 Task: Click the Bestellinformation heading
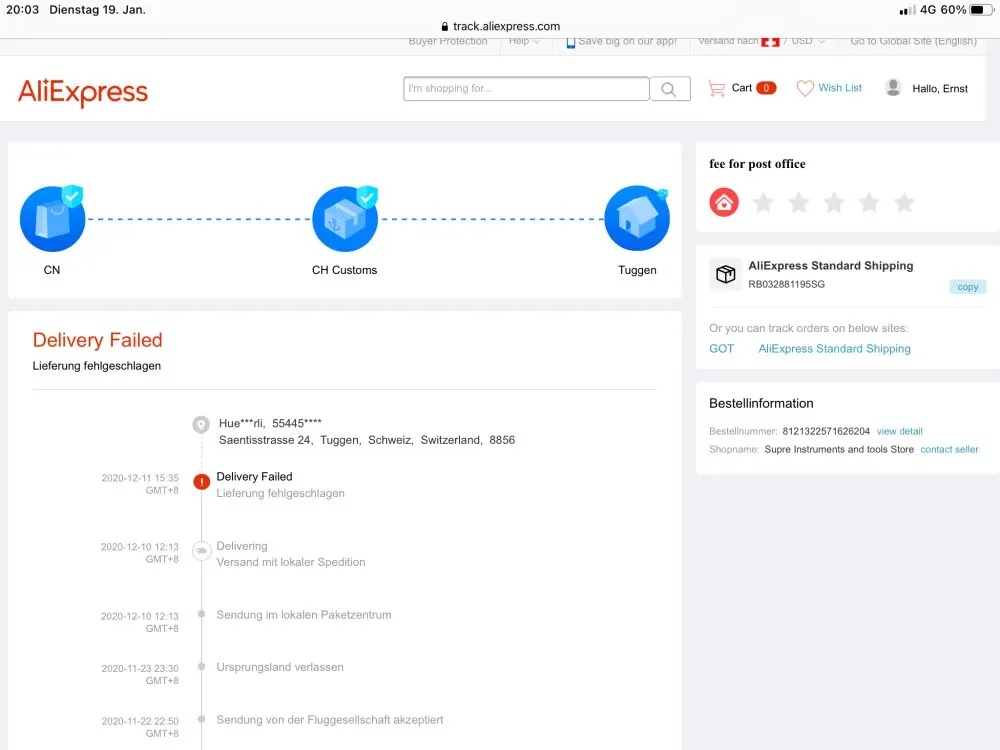click(761, 404)
